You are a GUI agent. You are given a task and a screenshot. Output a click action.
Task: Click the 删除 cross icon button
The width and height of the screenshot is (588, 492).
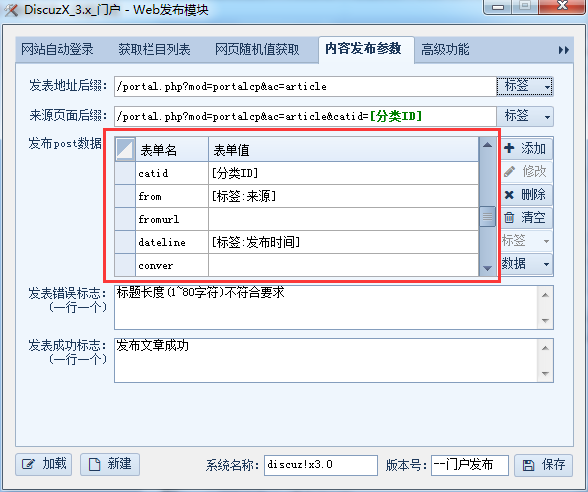tap(527, 195)
